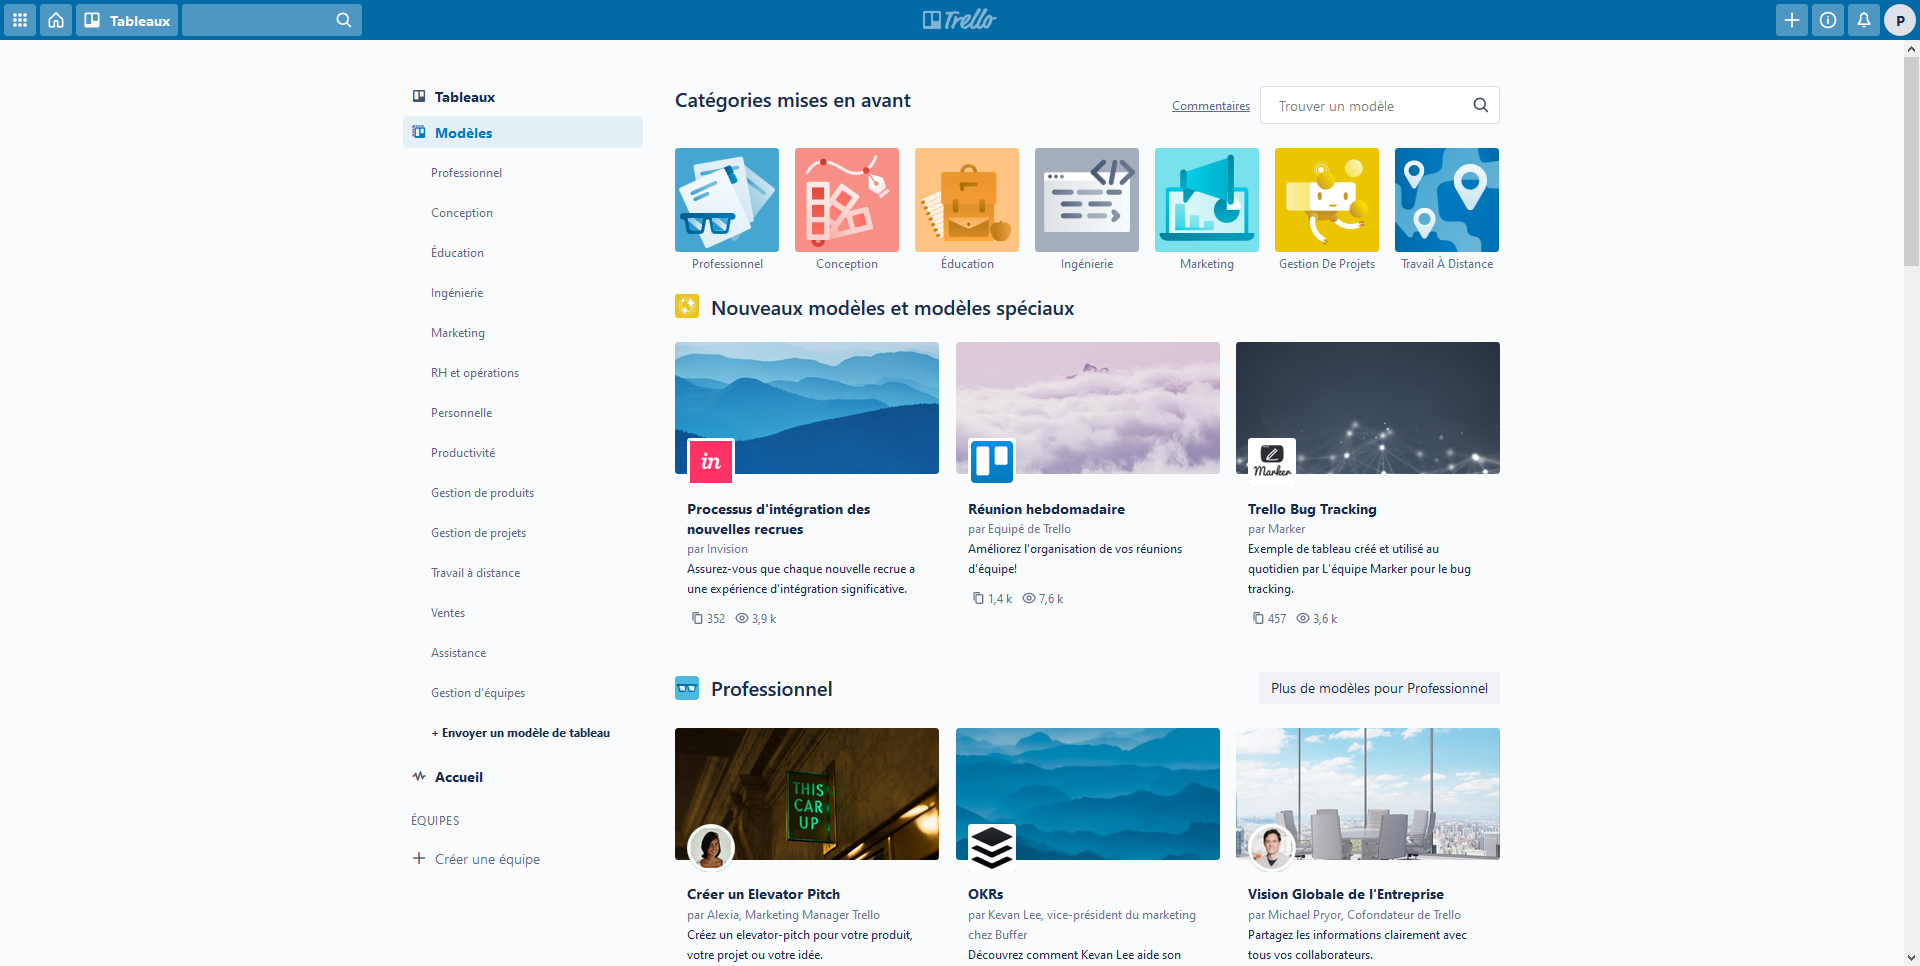Open the Marketing megaphone tile icon
1920x966 pixels.
(1207, 200)
